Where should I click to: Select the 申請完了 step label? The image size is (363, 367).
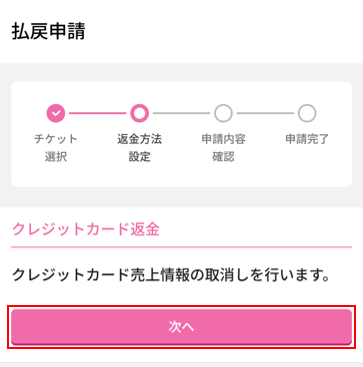(x=307, y=139)
